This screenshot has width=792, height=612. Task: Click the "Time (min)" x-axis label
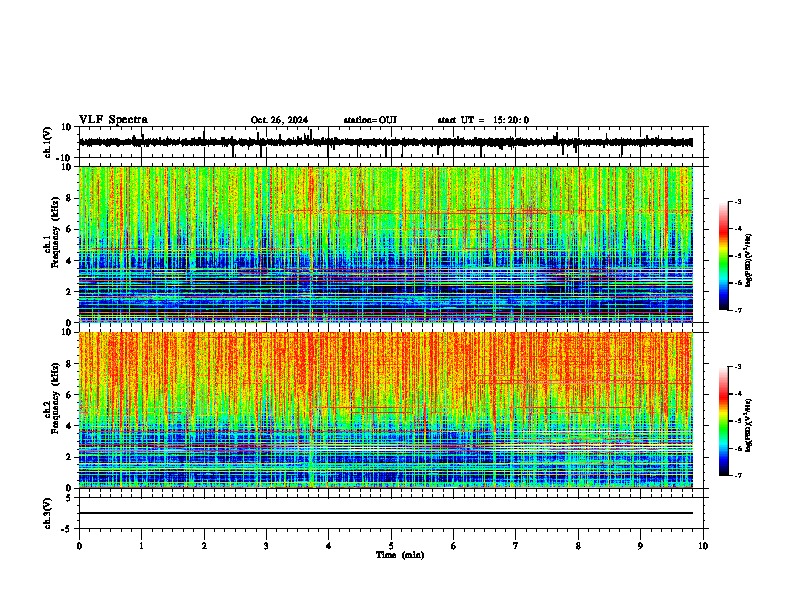(400, 555)
